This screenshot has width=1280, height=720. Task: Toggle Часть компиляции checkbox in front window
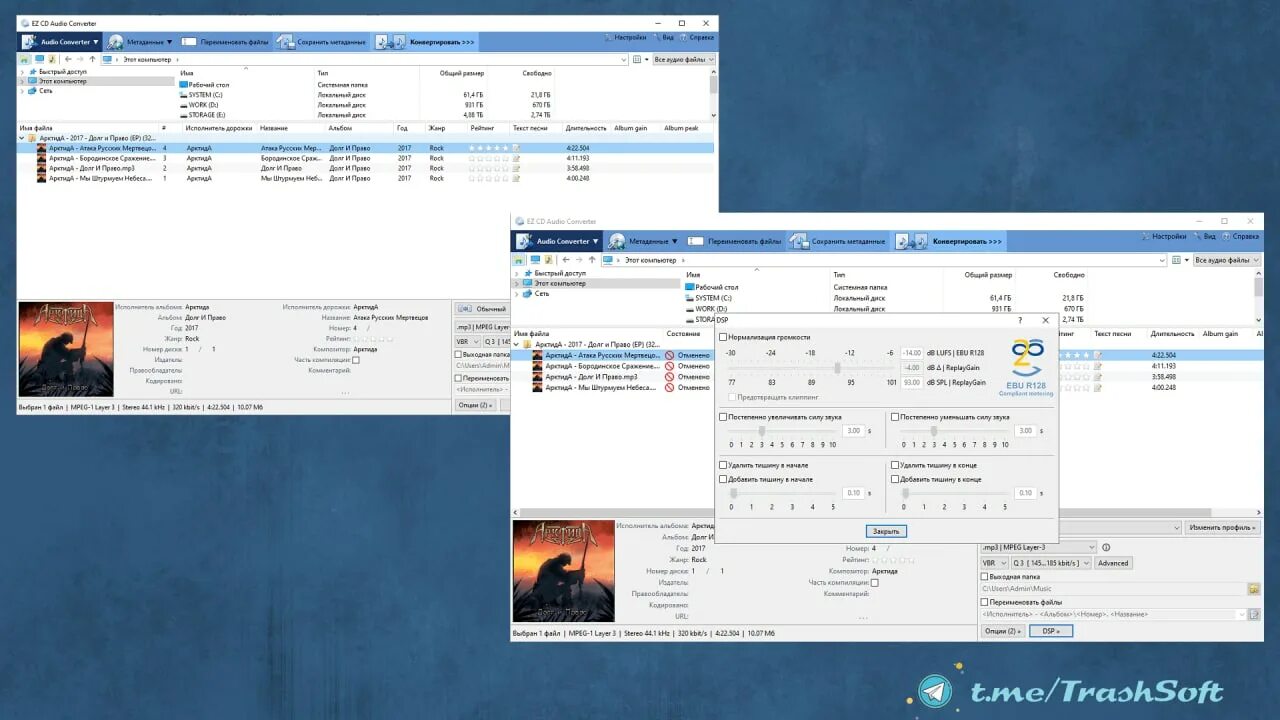(x=874, y=582)
